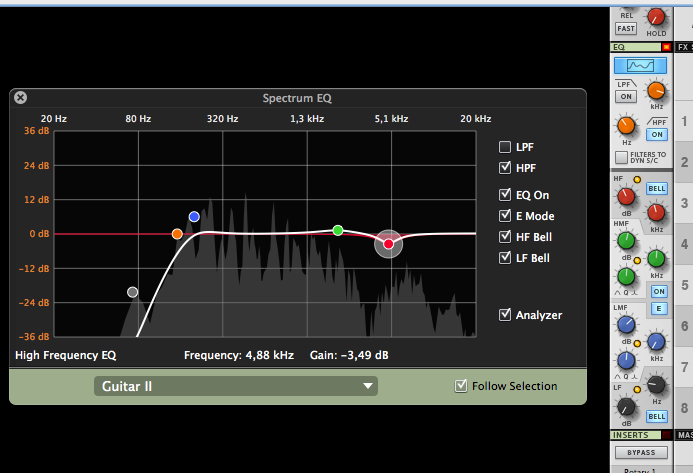Click the blue LMF dB gain knob
This screenshot has height=473, width=693.
(x=626, y=325)
